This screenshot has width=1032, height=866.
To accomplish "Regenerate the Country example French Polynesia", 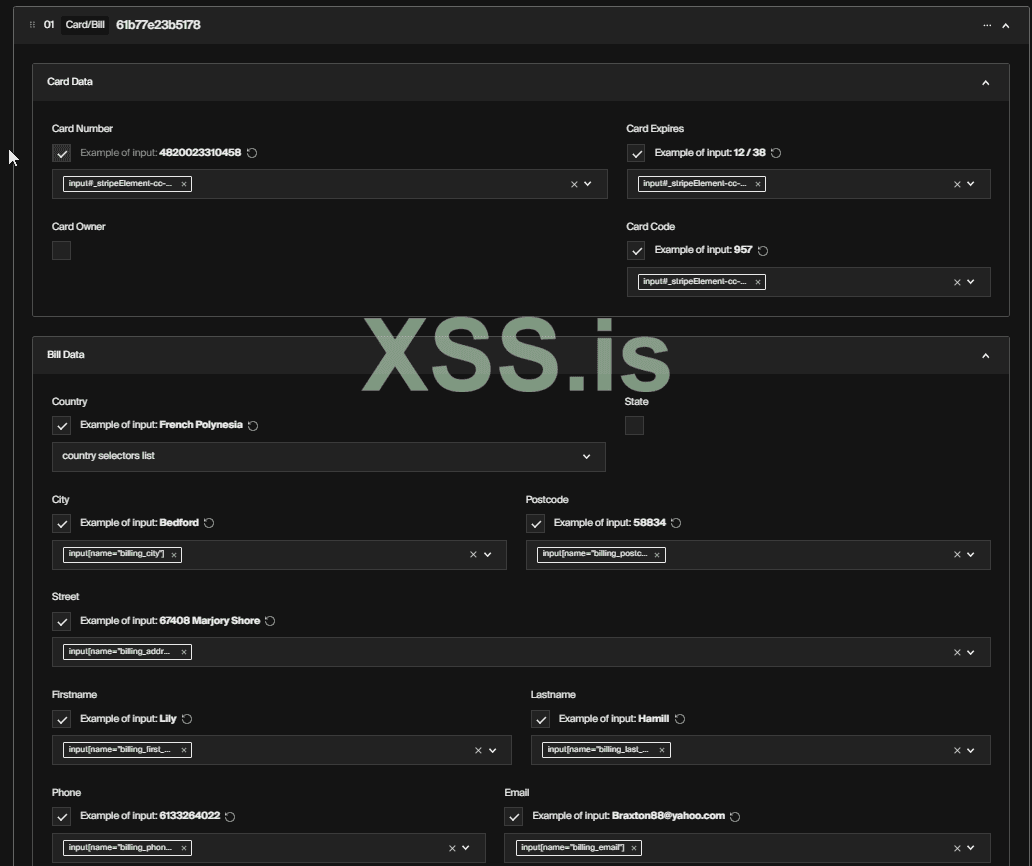I will 253,426.
